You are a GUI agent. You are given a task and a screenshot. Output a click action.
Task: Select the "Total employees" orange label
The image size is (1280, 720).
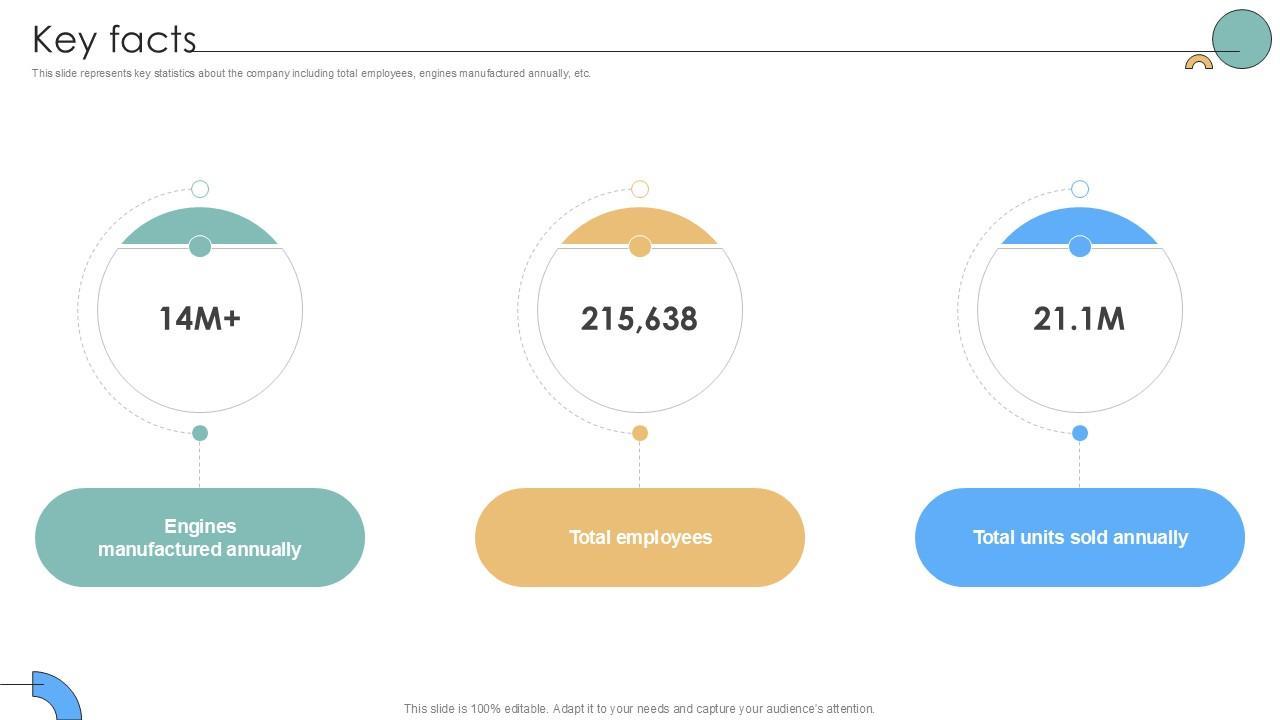[640, 537]
